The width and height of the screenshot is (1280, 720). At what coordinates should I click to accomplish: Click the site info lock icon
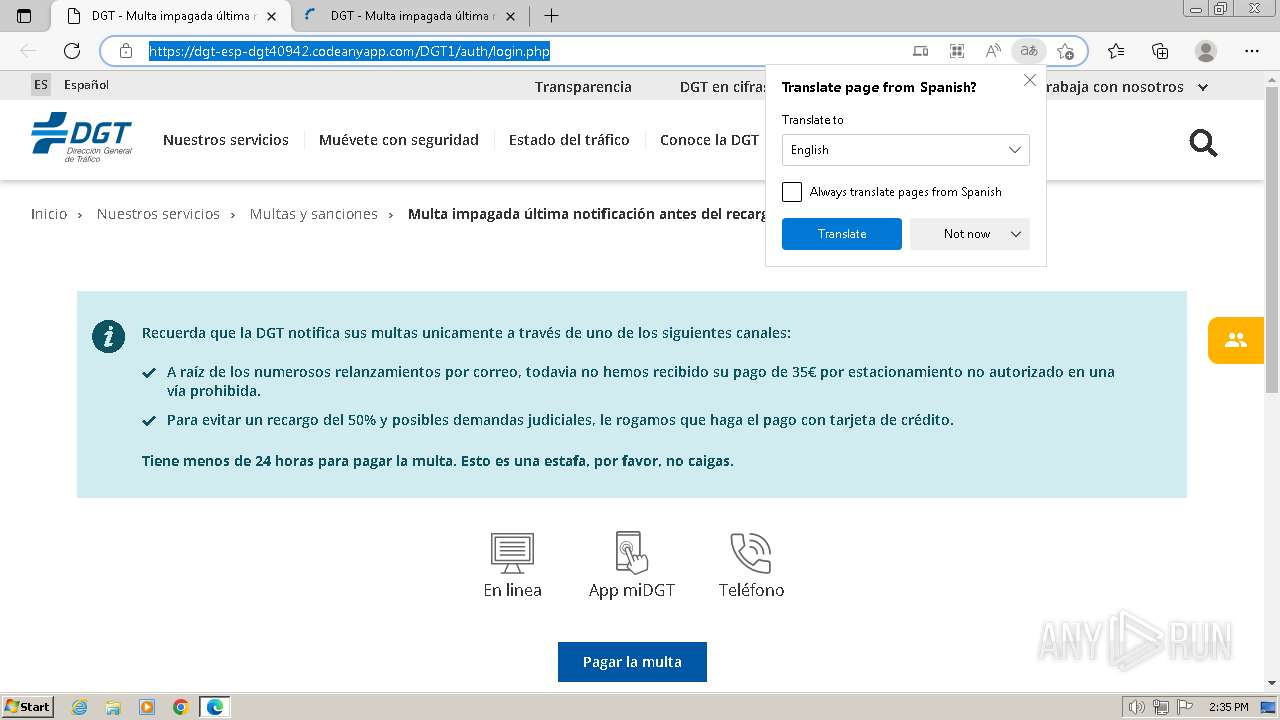point(126,51)
